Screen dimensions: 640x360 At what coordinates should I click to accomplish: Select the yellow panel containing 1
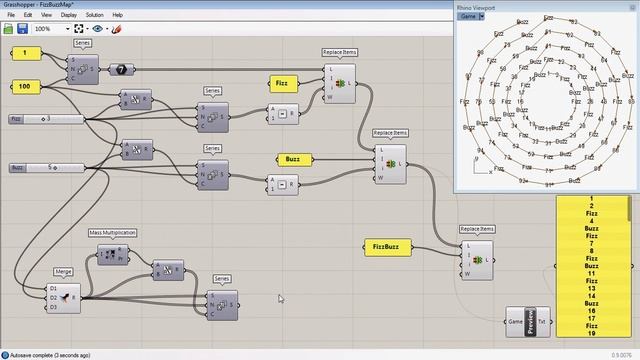click(x=27, y=53)
